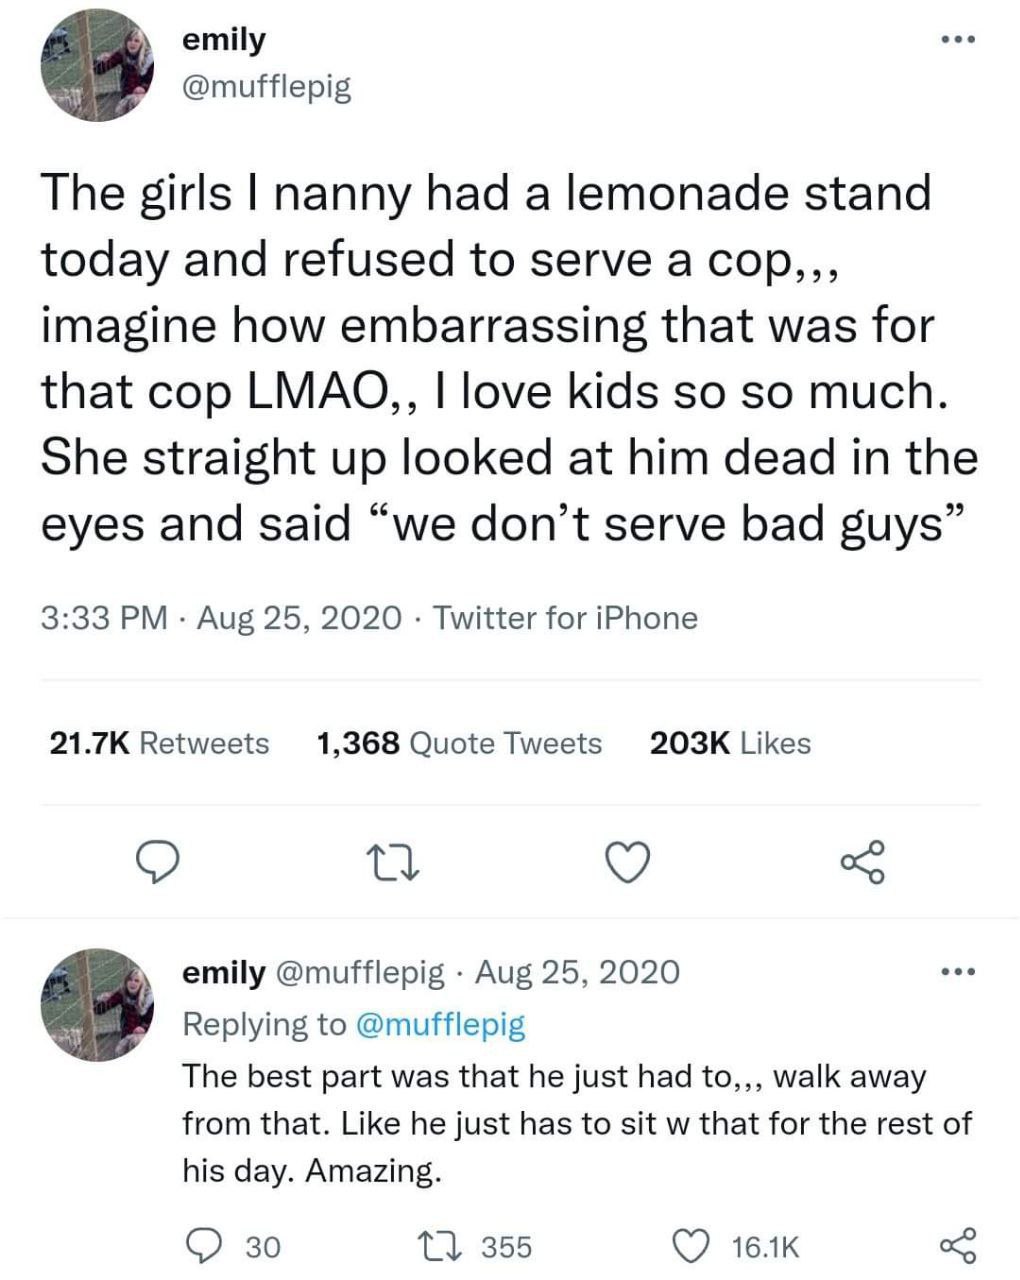This screenshot has width=1020, height=1280.
Task: Open the avatar on the reply tweet
Action: tap(97, 1003)
